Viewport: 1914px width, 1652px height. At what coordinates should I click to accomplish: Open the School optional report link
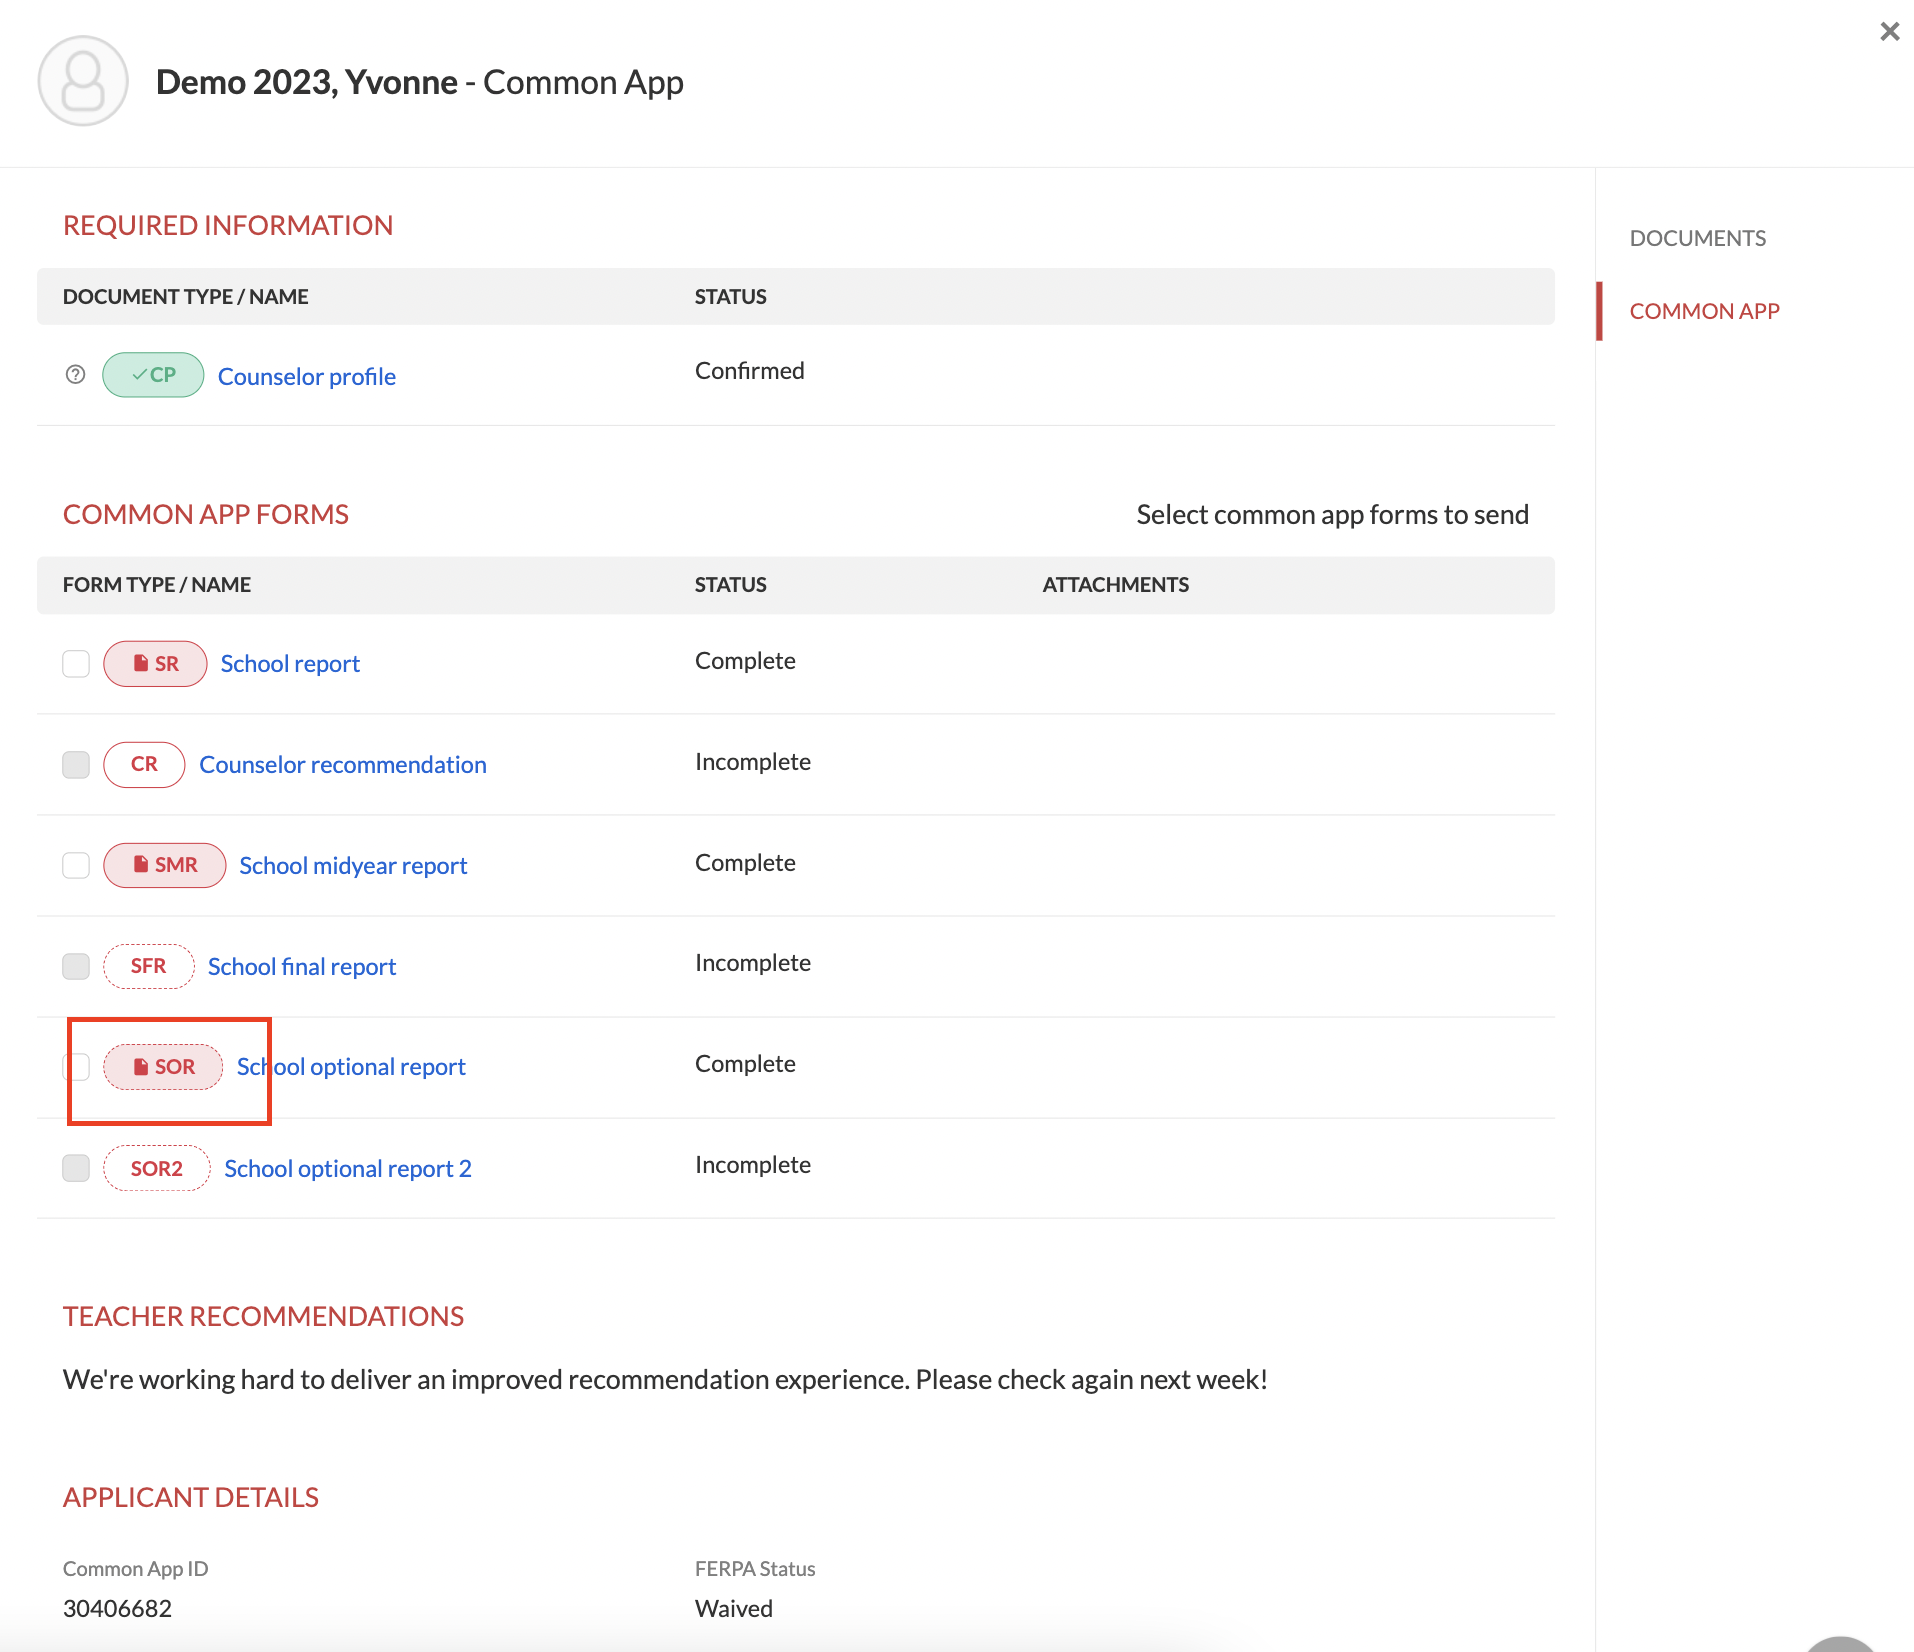351,1067
